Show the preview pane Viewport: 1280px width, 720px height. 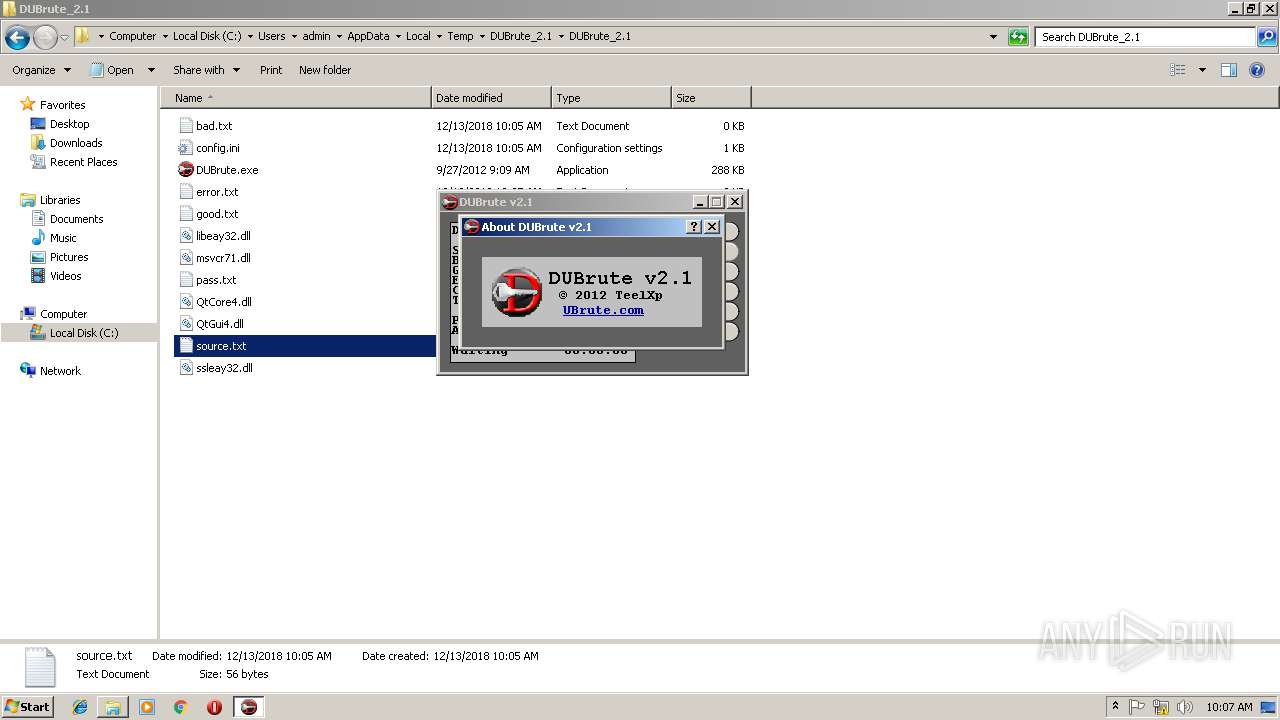click(x=1229, y=70)
